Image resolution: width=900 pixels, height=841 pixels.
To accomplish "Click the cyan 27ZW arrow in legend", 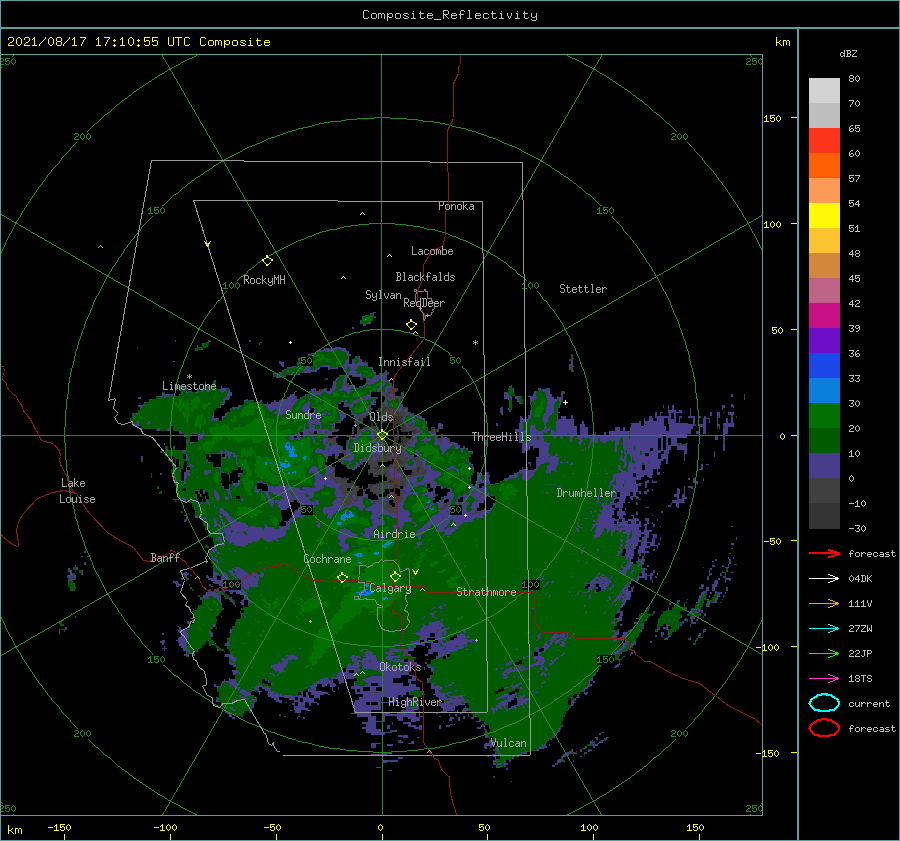I will pos(824,629).
